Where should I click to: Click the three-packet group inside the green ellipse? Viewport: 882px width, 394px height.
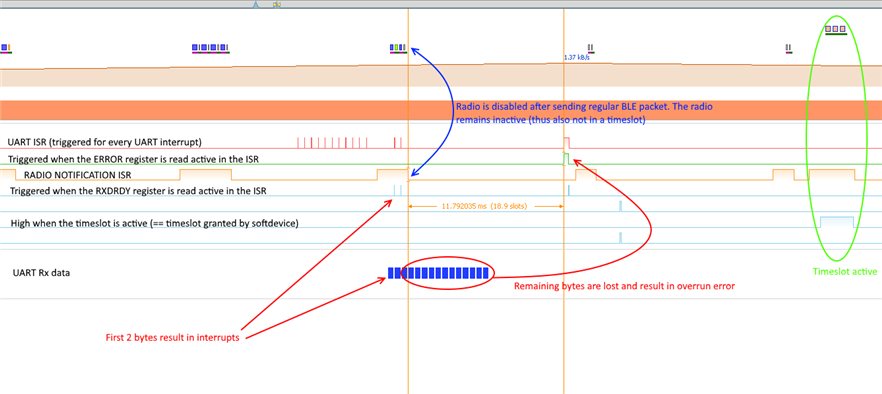(835, 29)
